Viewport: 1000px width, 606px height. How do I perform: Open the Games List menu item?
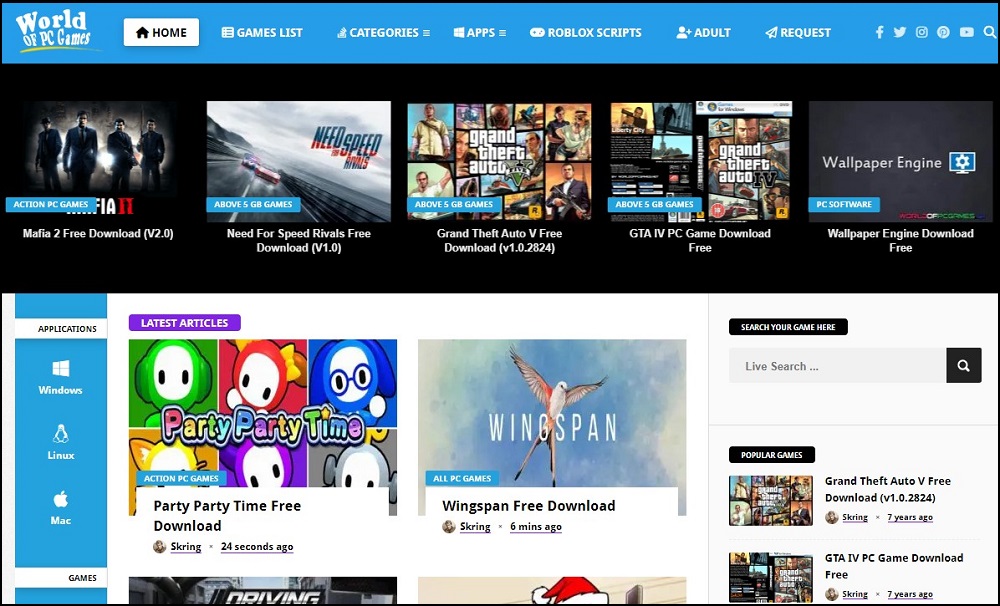(262, 33)
